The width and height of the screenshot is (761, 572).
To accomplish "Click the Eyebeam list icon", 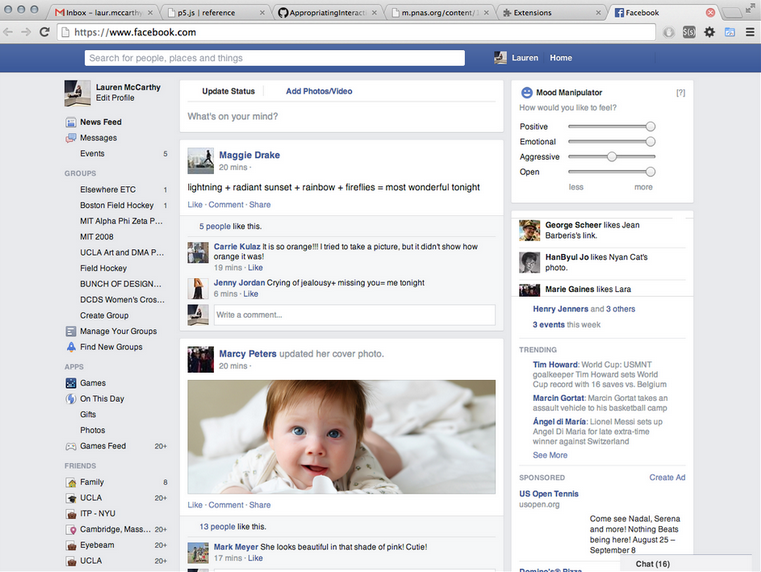I will click(x=71, y=545).
